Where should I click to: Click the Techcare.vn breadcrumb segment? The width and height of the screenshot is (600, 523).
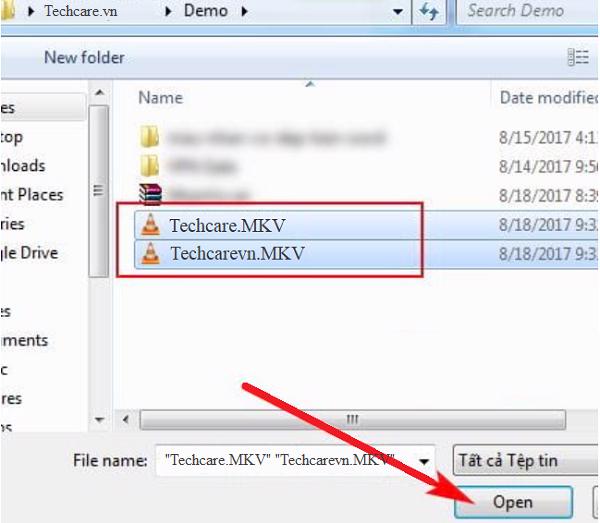click(x=81, y=11)
